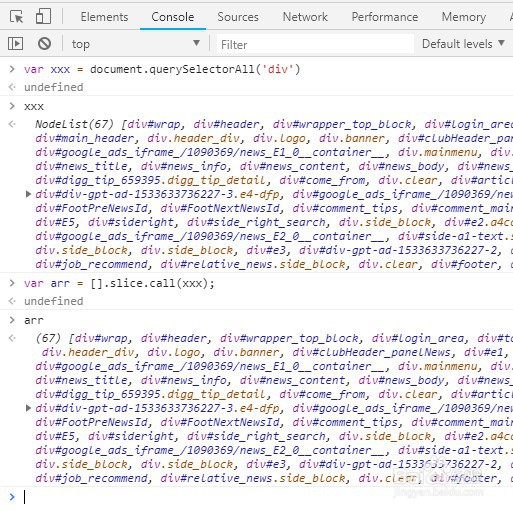The height and width of the screenshot is (510, 513).
Task: Select the Console tab
Action: tap(173, 17)
